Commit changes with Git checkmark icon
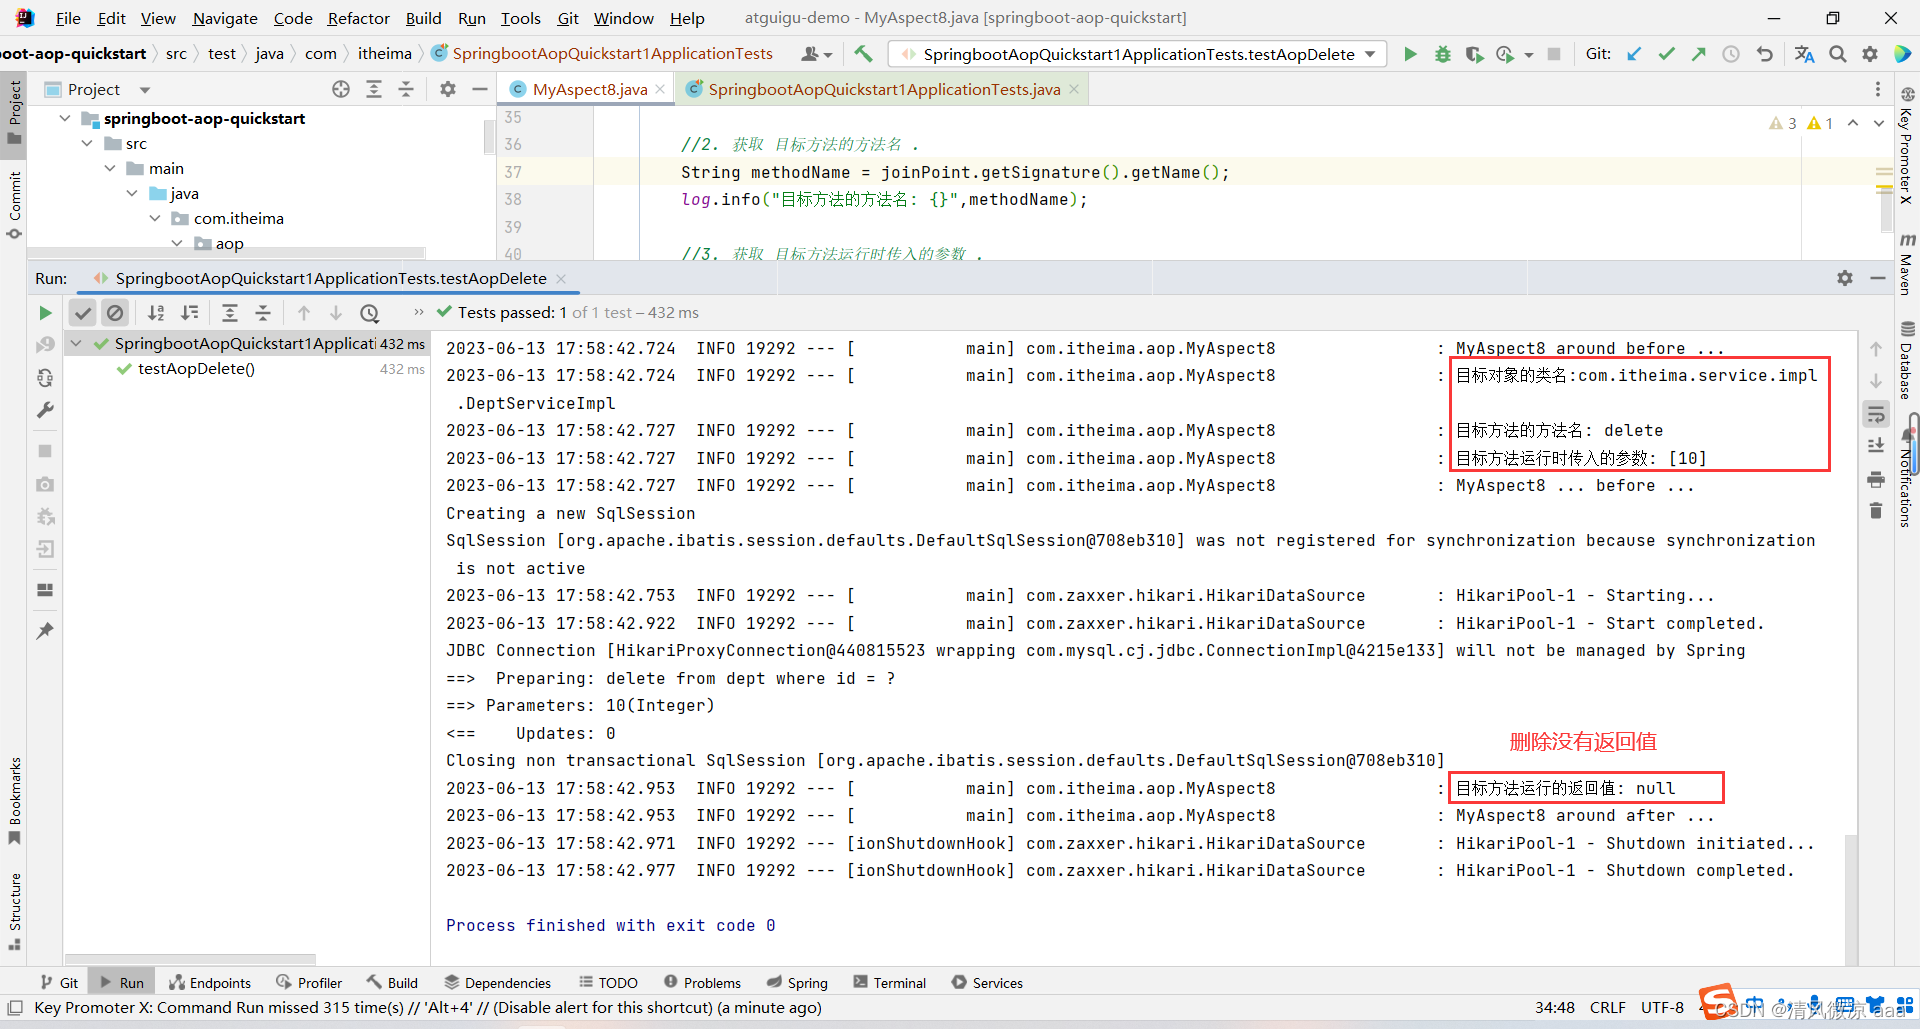The image size is (1920, 1029). pyautogui.click(x=1666, y=54)
